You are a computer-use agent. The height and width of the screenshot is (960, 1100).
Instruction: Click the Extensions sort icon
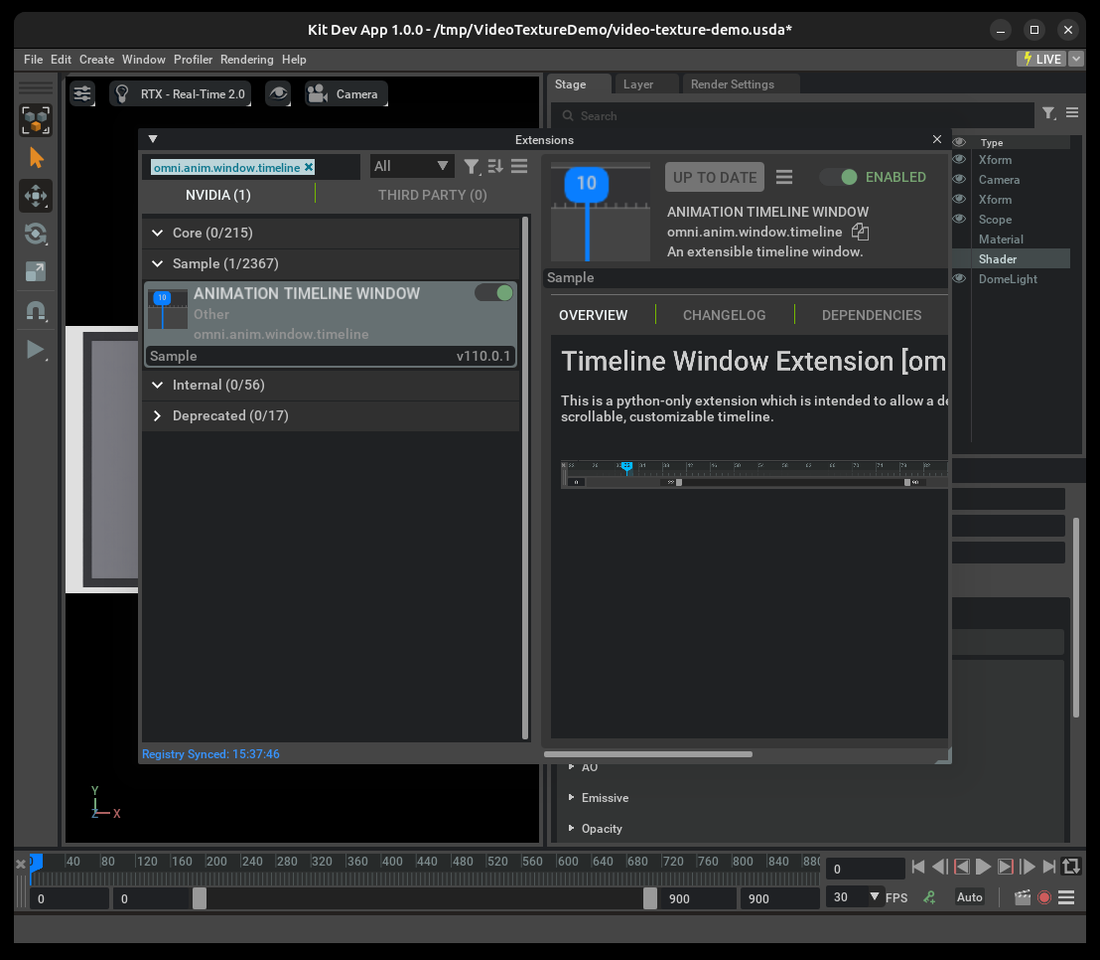pyautogui.click(x=495, y=166)
